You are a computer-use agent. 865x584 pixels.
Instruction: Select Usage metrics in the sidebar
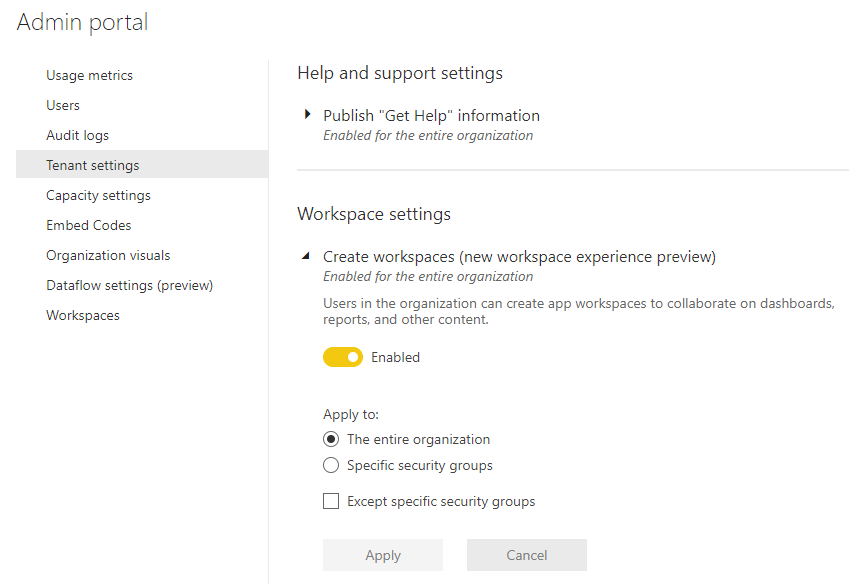click(x=89, y=74)
